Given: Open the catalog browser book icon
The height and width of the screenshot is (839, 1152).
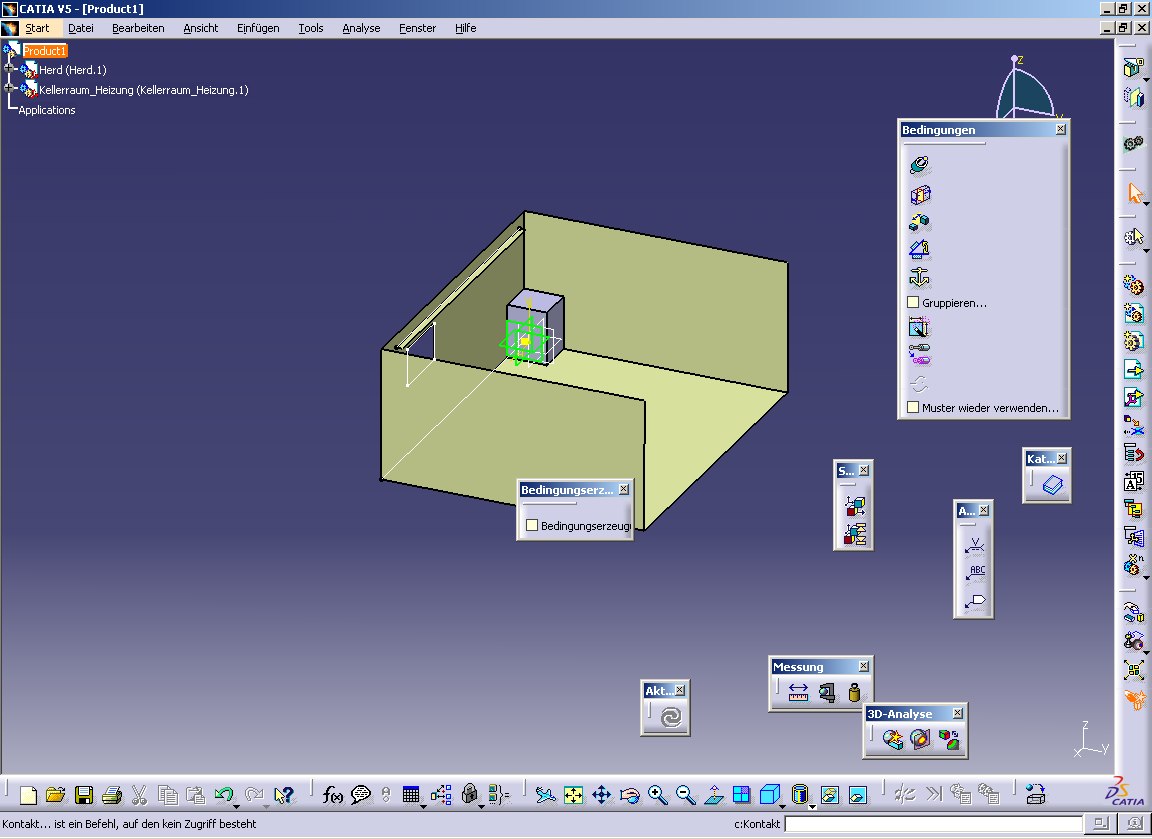Looking at the screenshot, I should [1053, 485].
